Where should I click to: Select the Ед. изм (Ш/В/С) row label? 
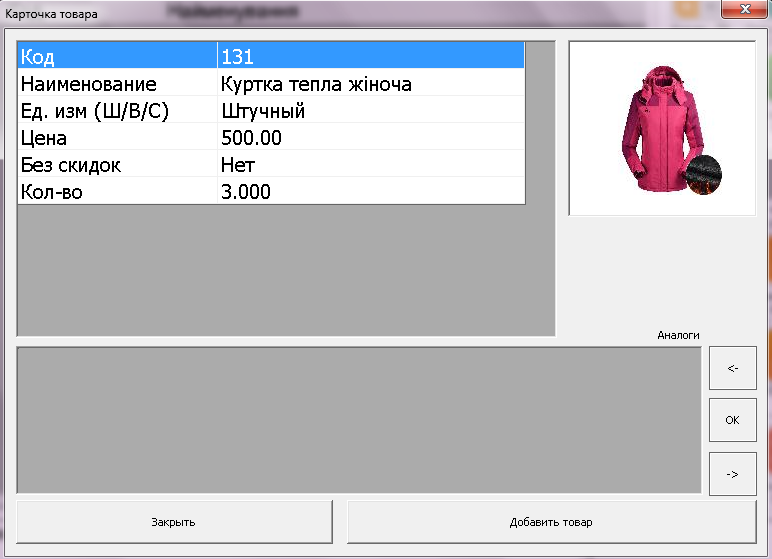(116, 111)
